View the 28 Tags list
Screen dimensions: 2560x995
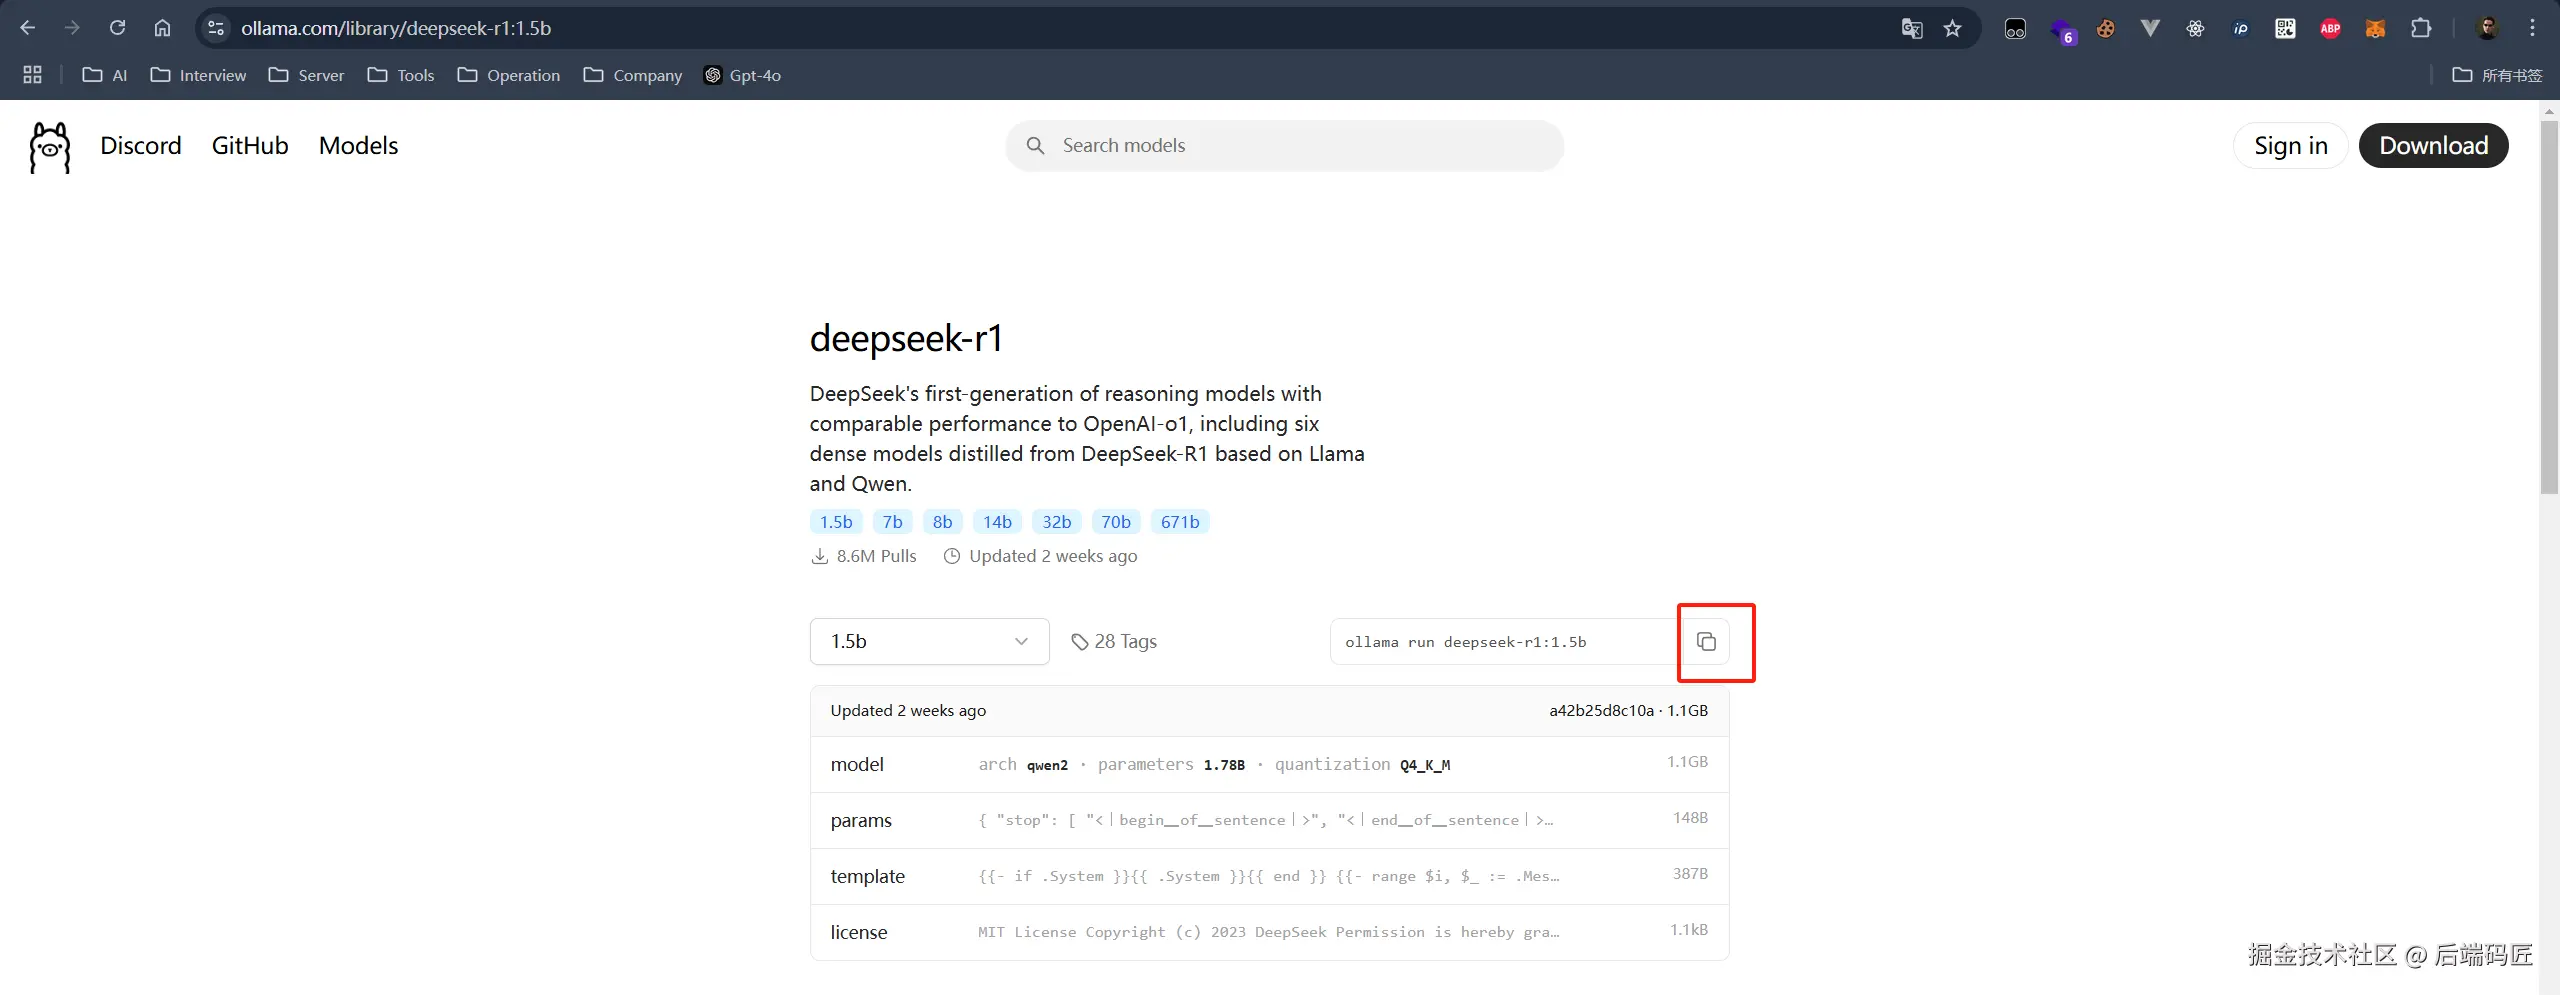coord(1113,642)
